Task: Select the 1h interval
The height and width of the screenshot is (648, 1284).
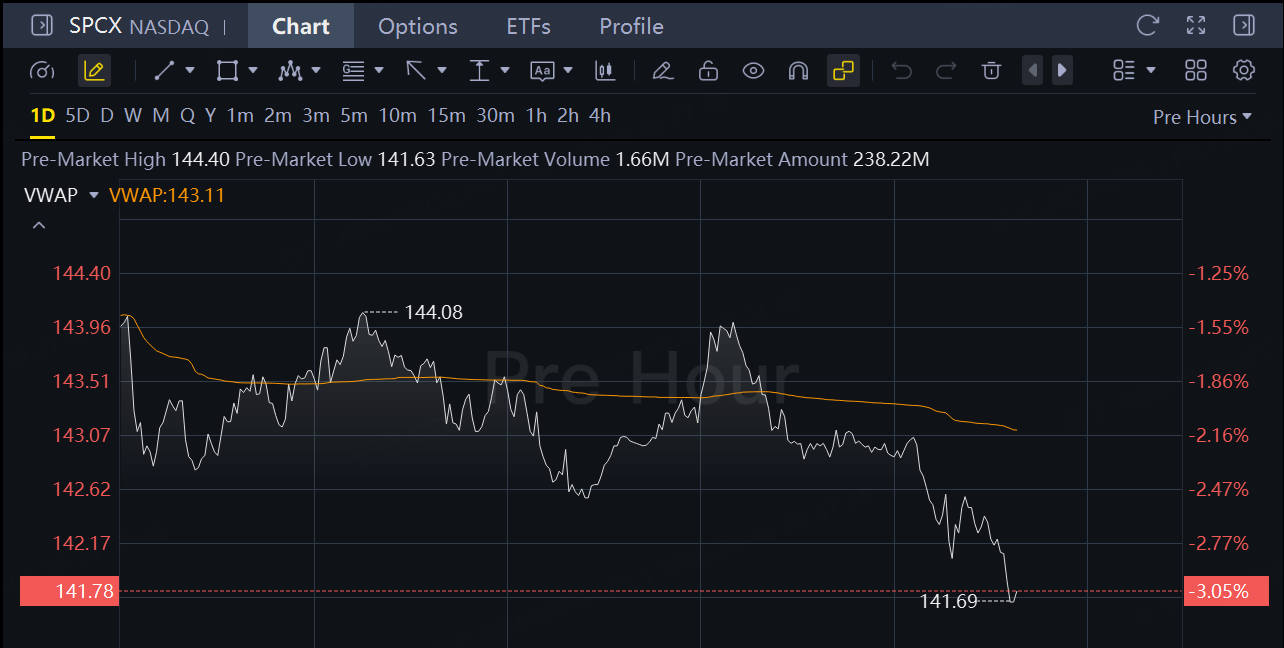Action: [x=536, y=116]
